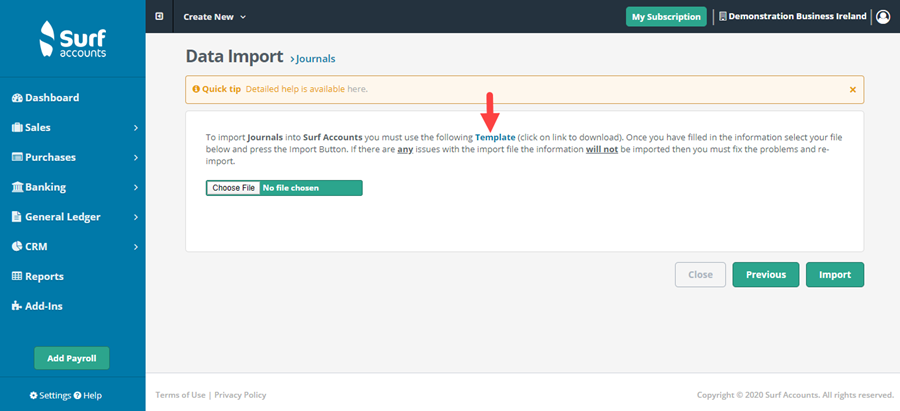Click the Add Payroll button
900x411 pixels.
pyautogui.click(x=72, y=358)
